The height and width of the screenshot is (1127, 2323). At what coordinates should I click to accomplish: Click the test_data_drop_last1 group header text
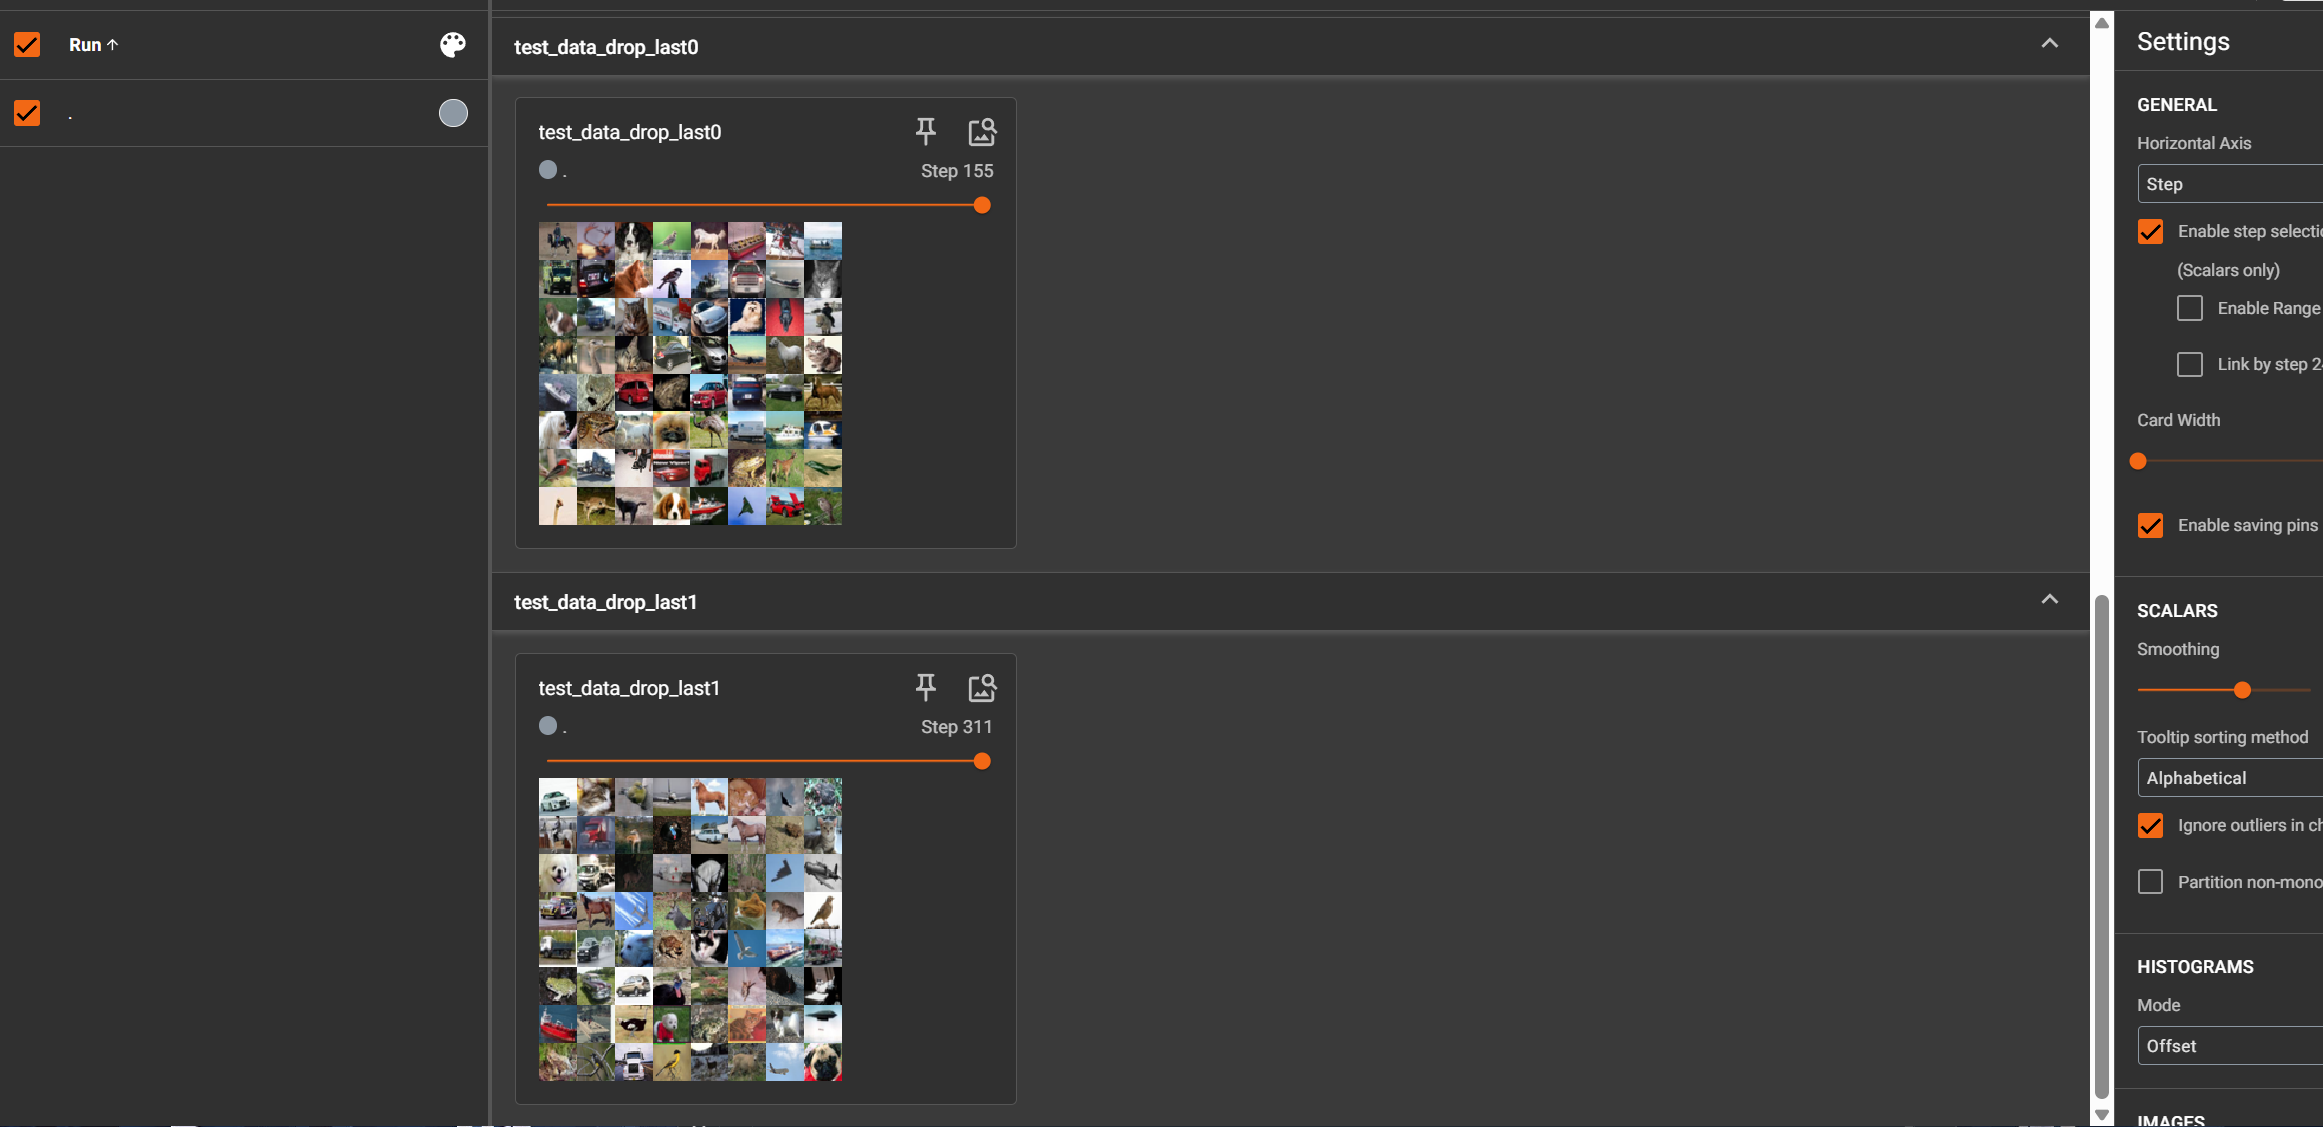(605, 602)
